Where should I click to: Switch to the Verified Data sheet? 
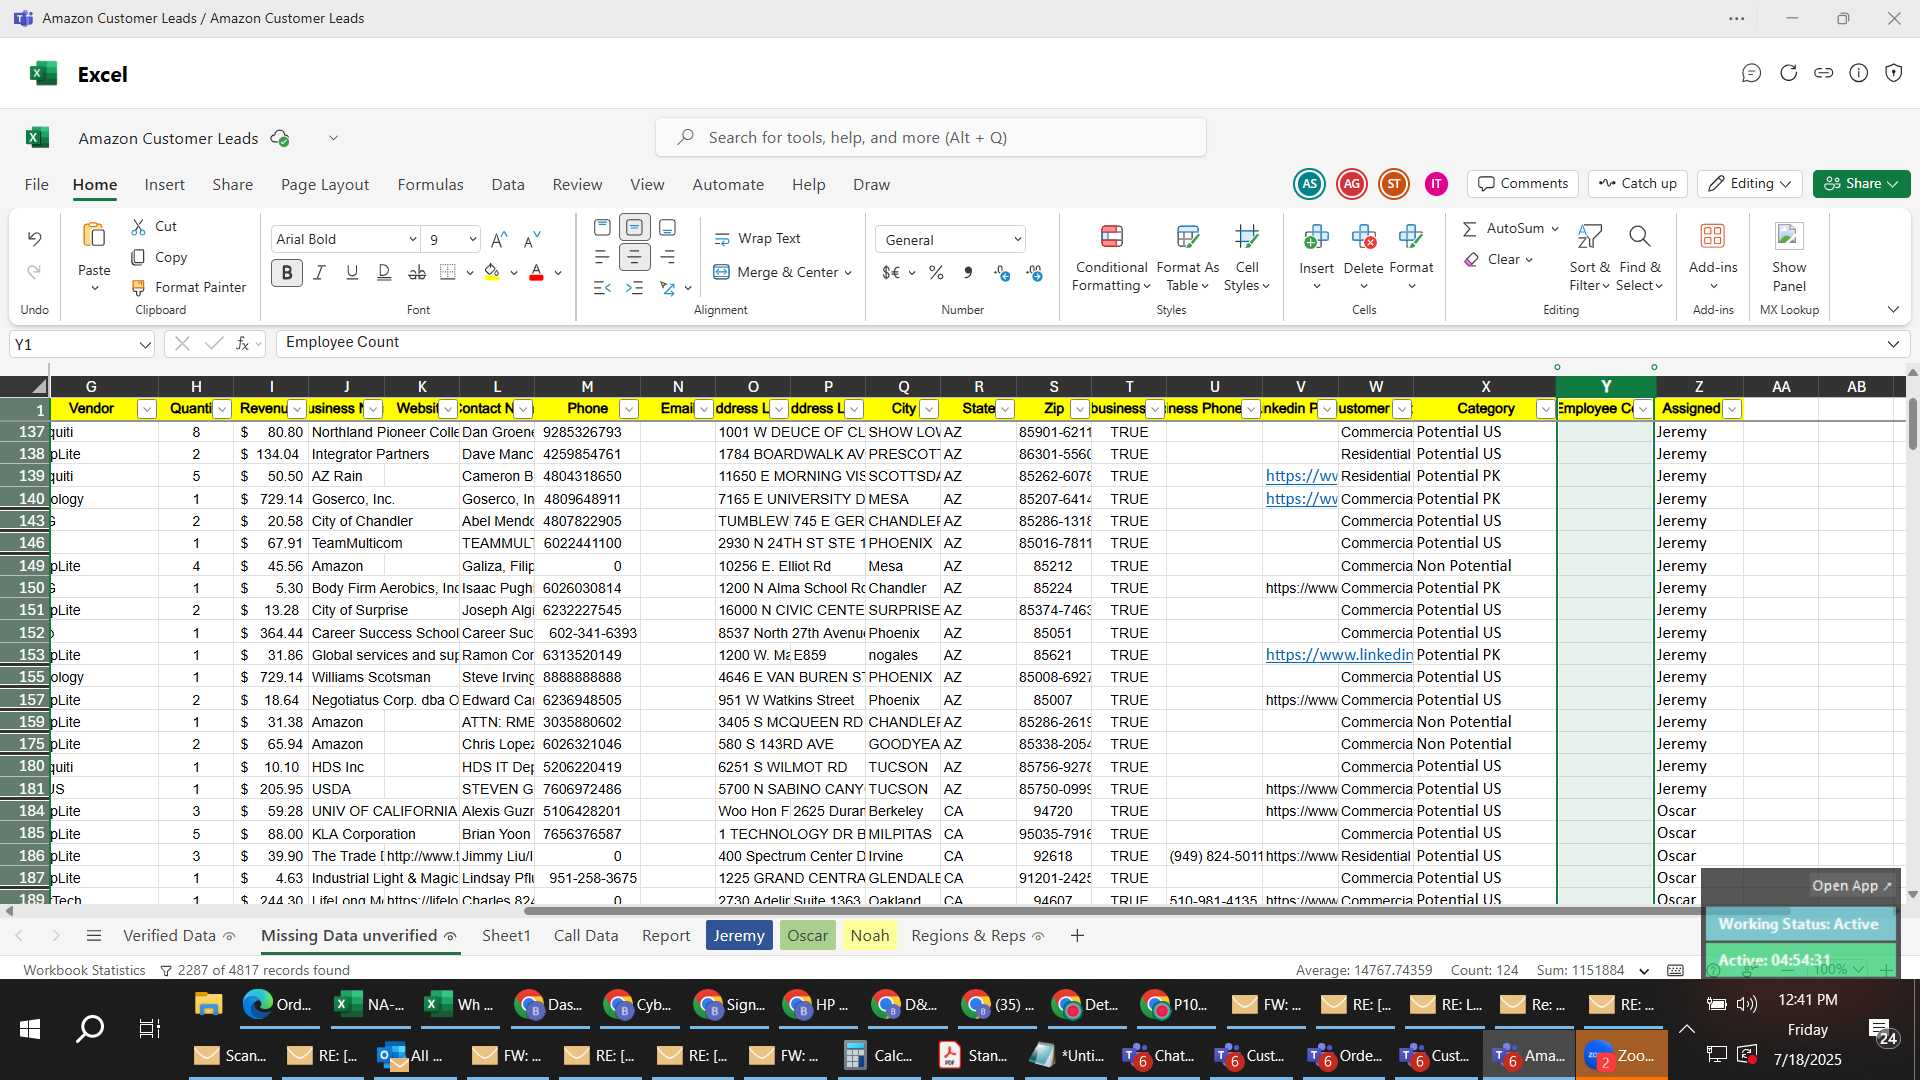tap(169, 936)
